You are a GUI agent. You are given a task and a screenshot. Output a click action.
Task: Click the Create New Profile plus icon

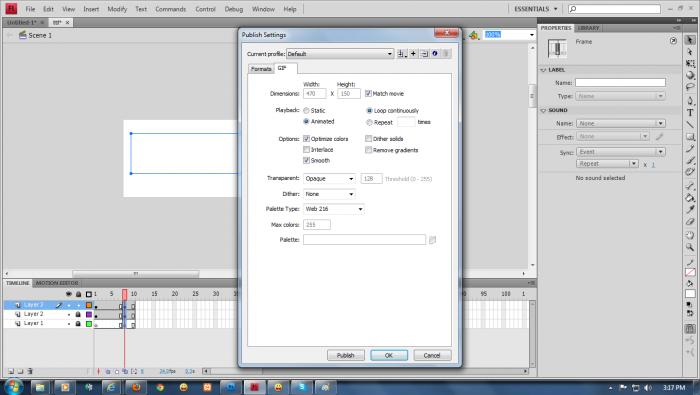pos(413,54)
